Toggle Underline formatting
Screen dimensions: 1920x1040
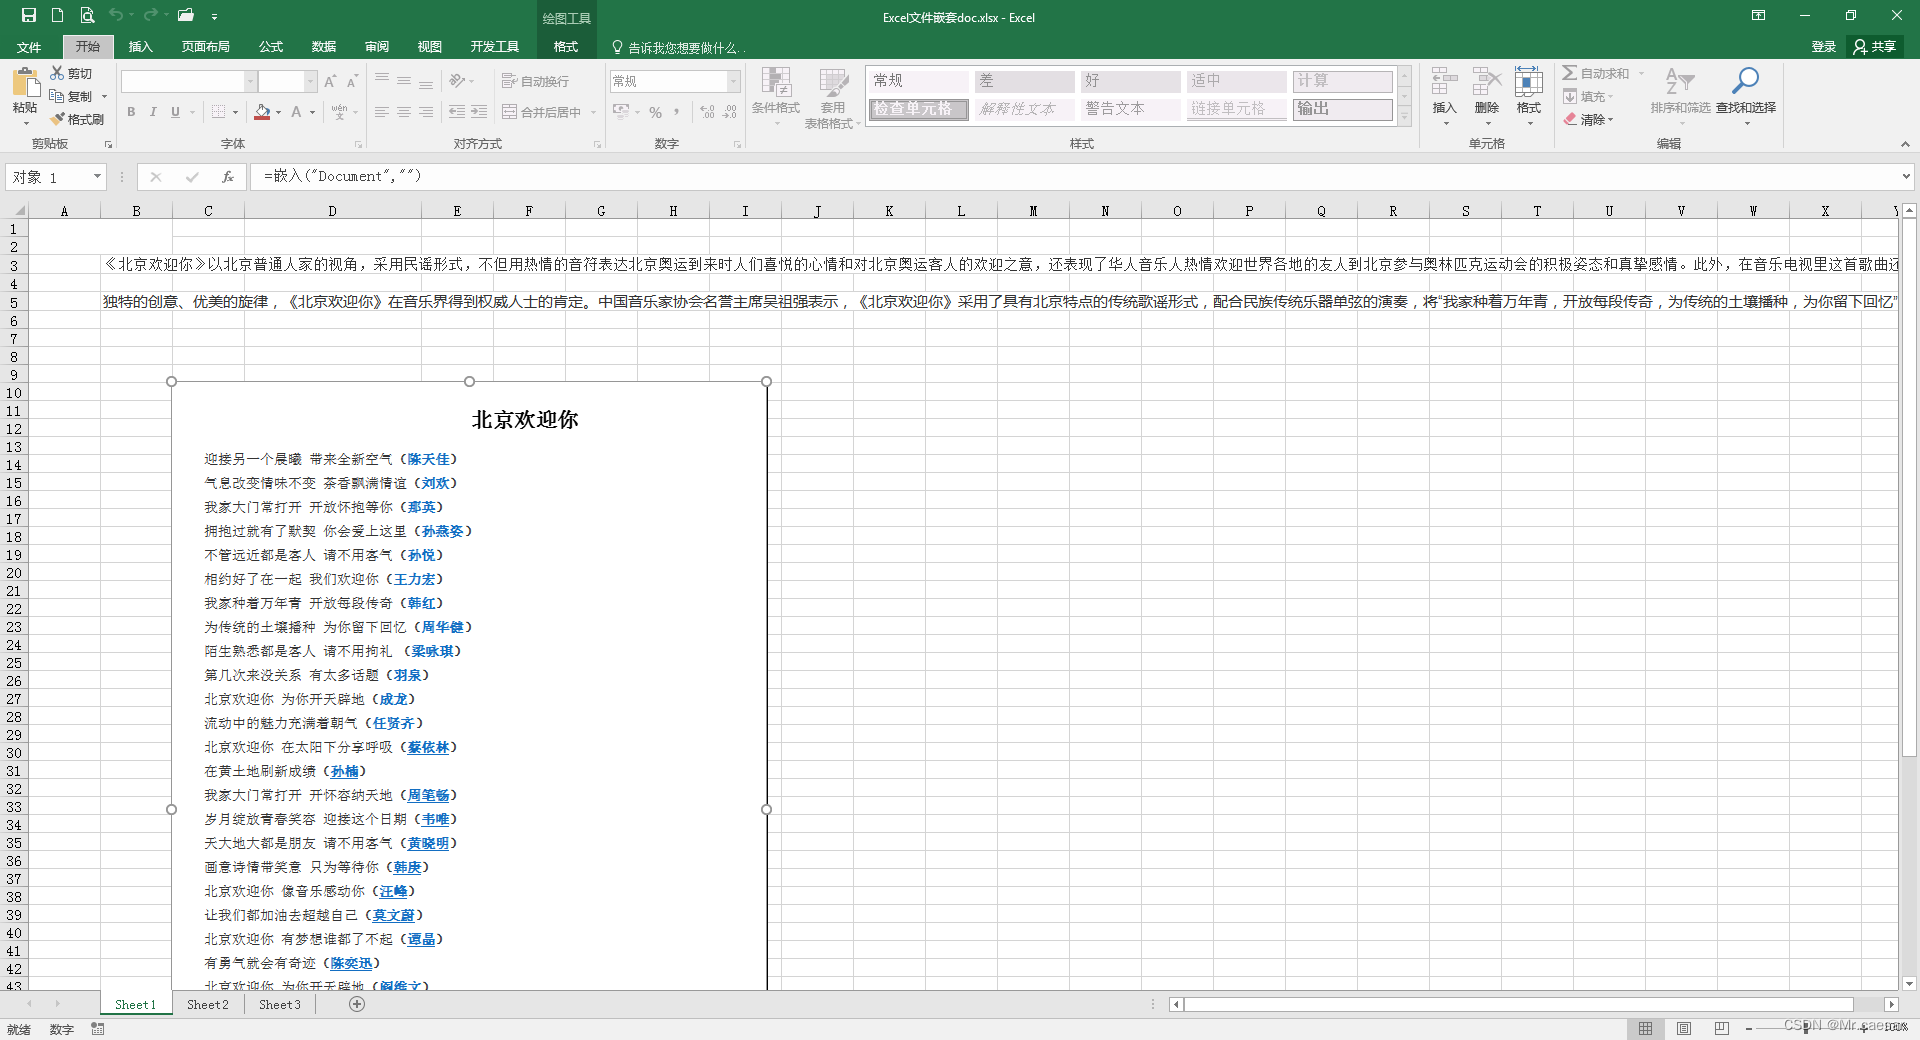pos(175,112)
